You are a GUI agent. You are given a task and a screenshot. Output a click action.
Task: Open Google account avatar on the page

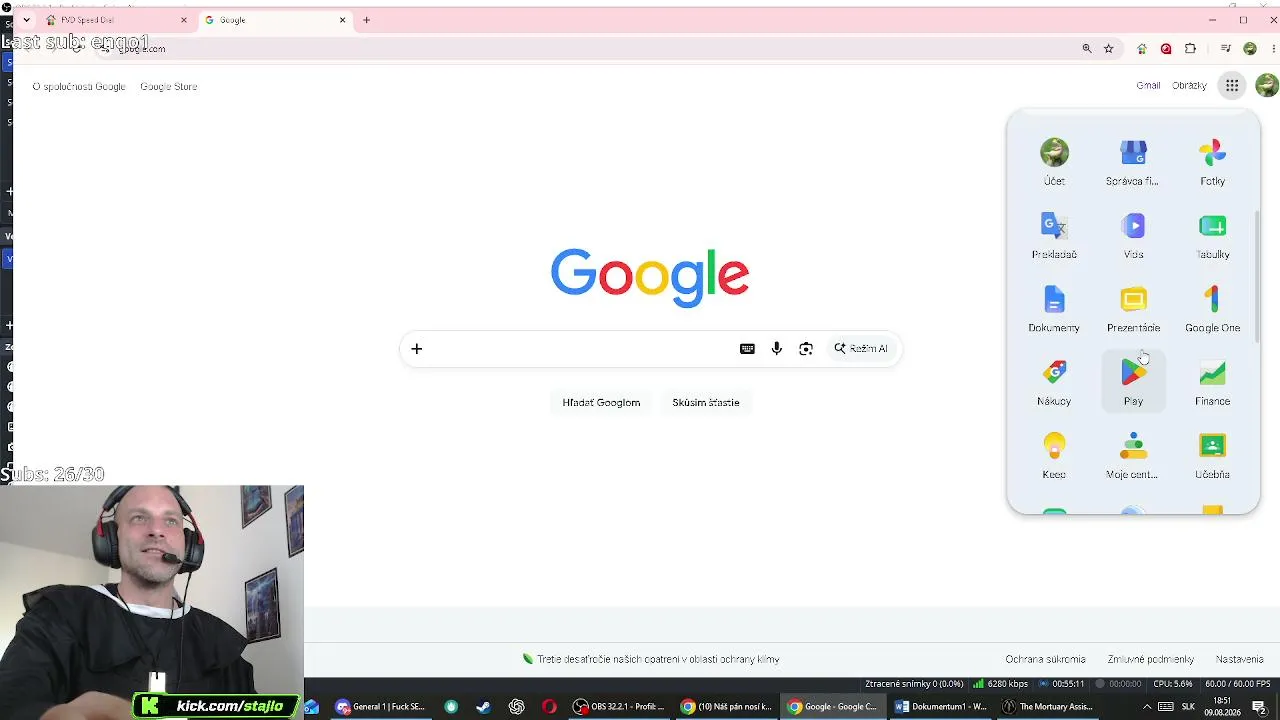[x=1266, y=86]
